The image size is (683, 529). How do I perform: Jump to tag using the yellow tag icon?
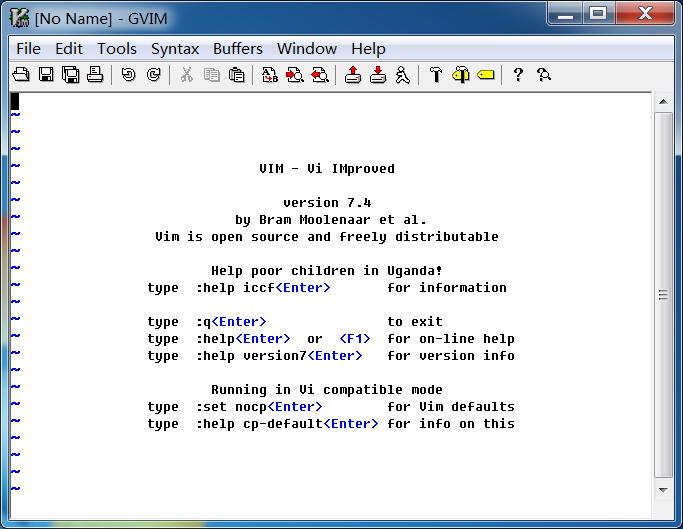[486, 75]
